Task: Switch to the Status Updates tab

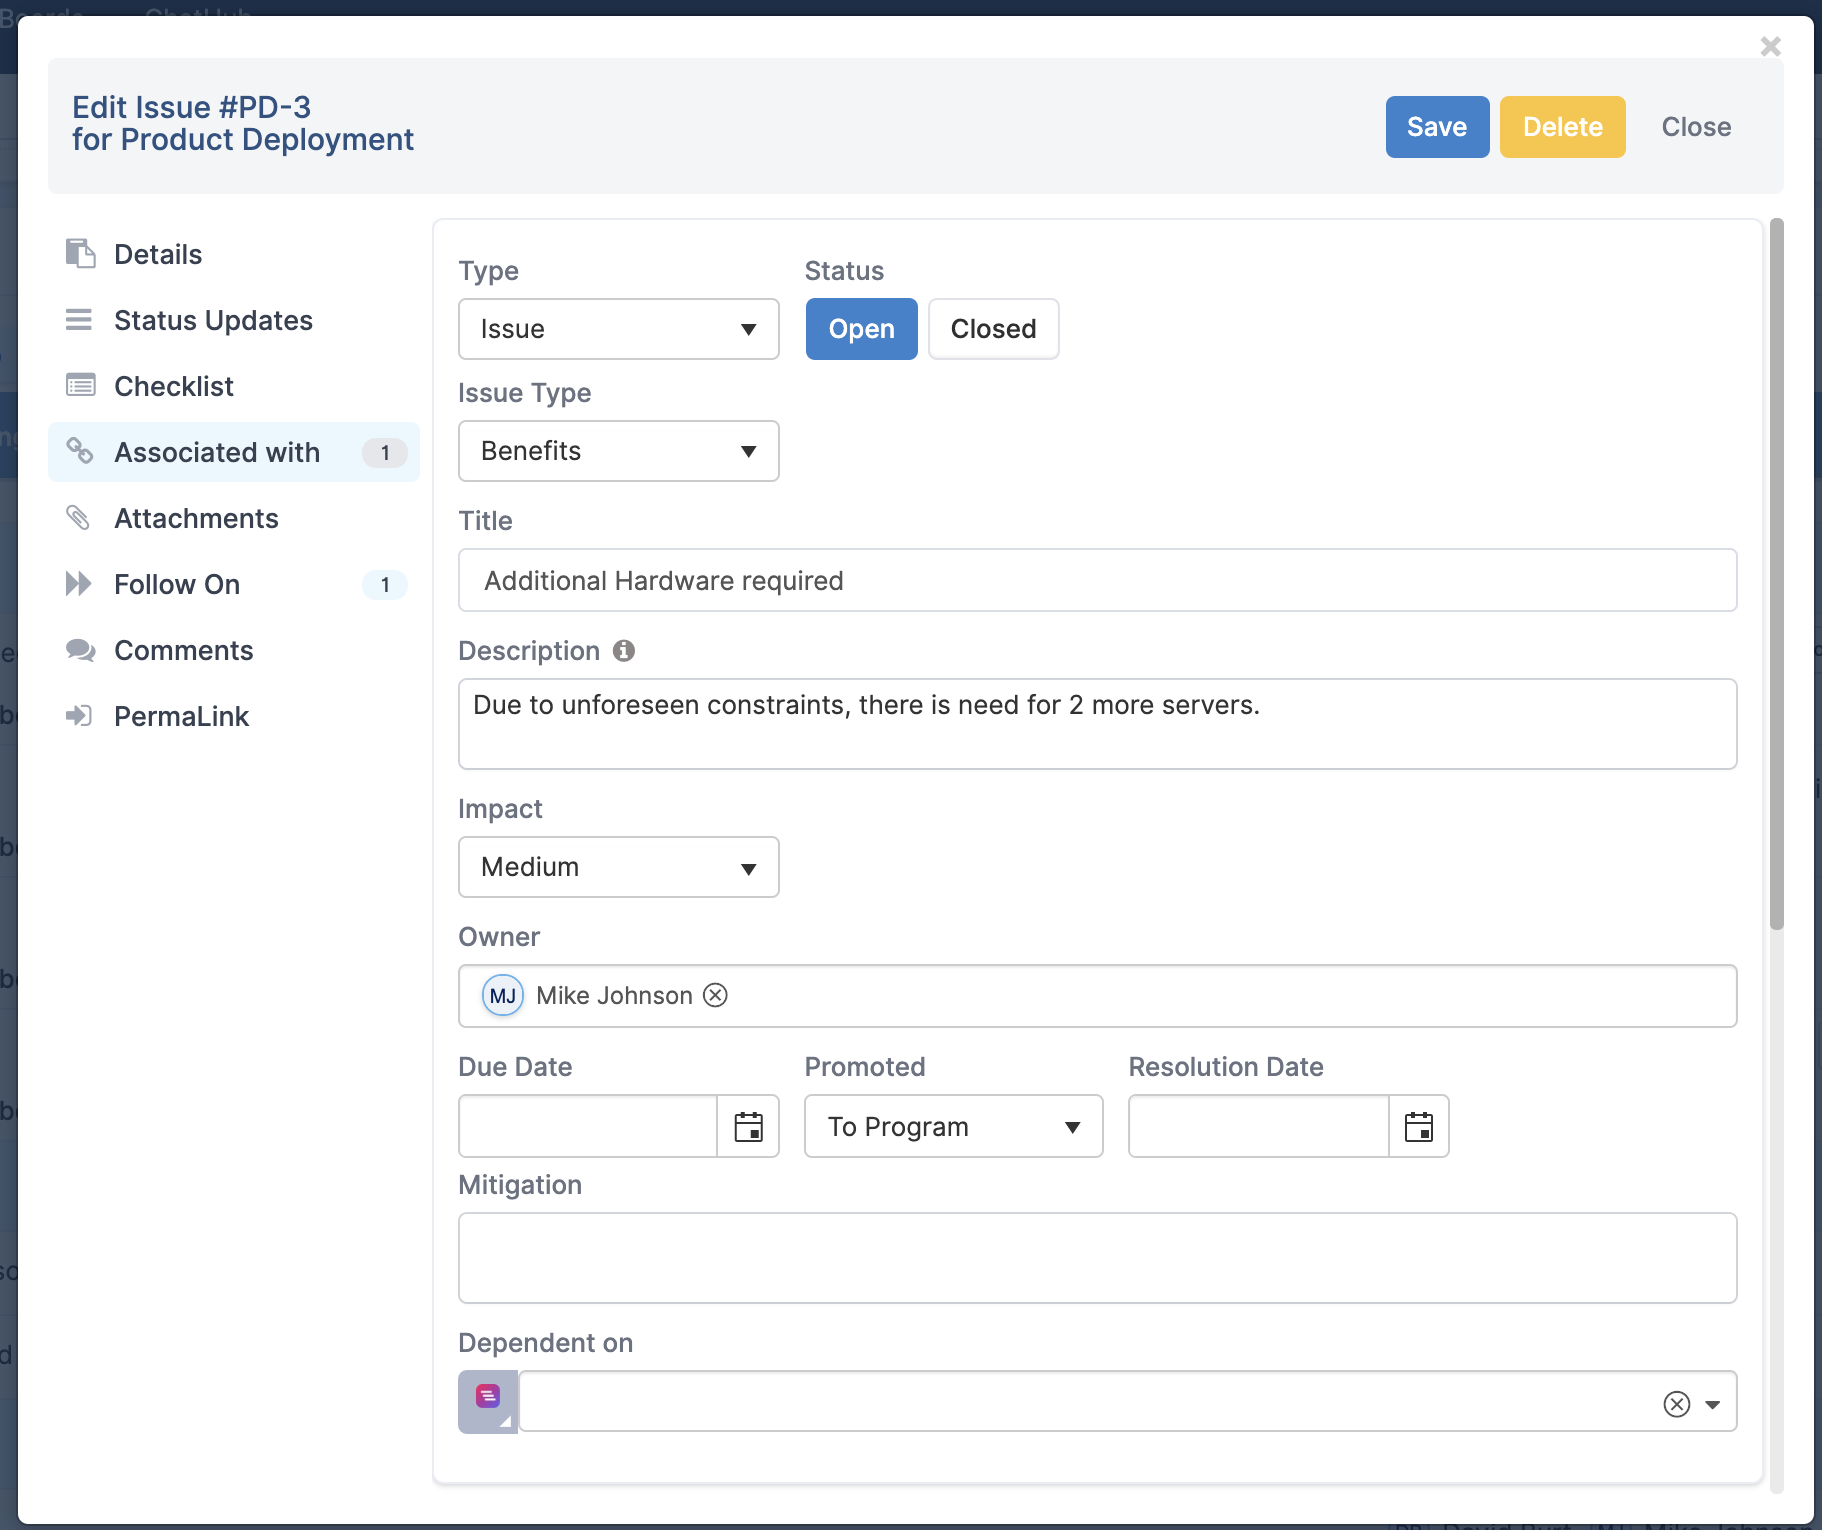Action: tap(234, 320)
